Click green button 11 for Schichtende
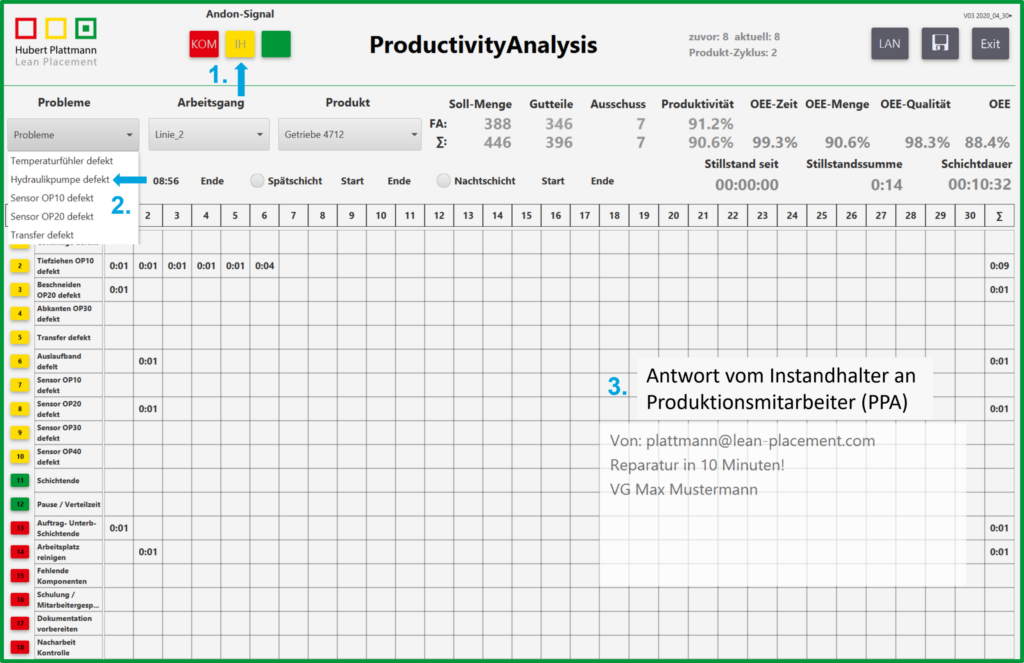 click(x=20, y=480)
